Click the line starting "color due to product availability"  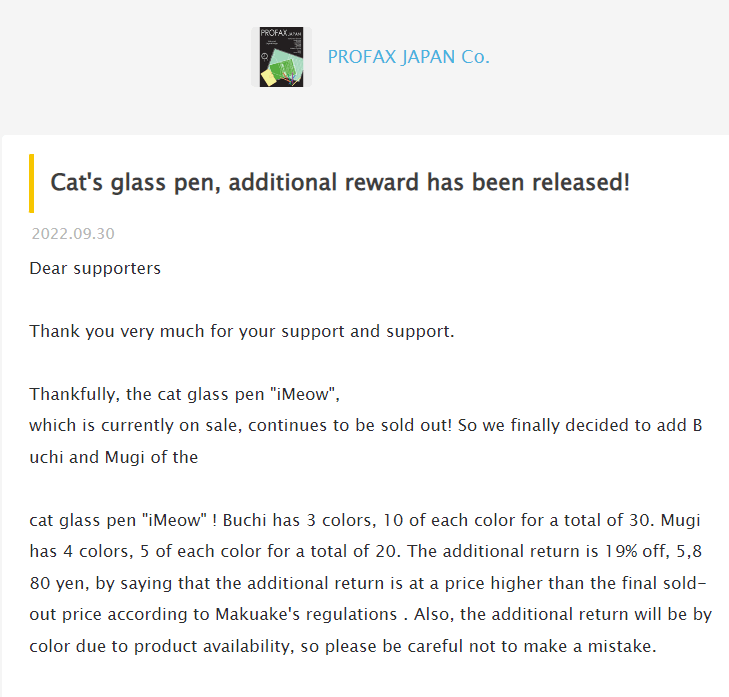[x=343, y=646]
